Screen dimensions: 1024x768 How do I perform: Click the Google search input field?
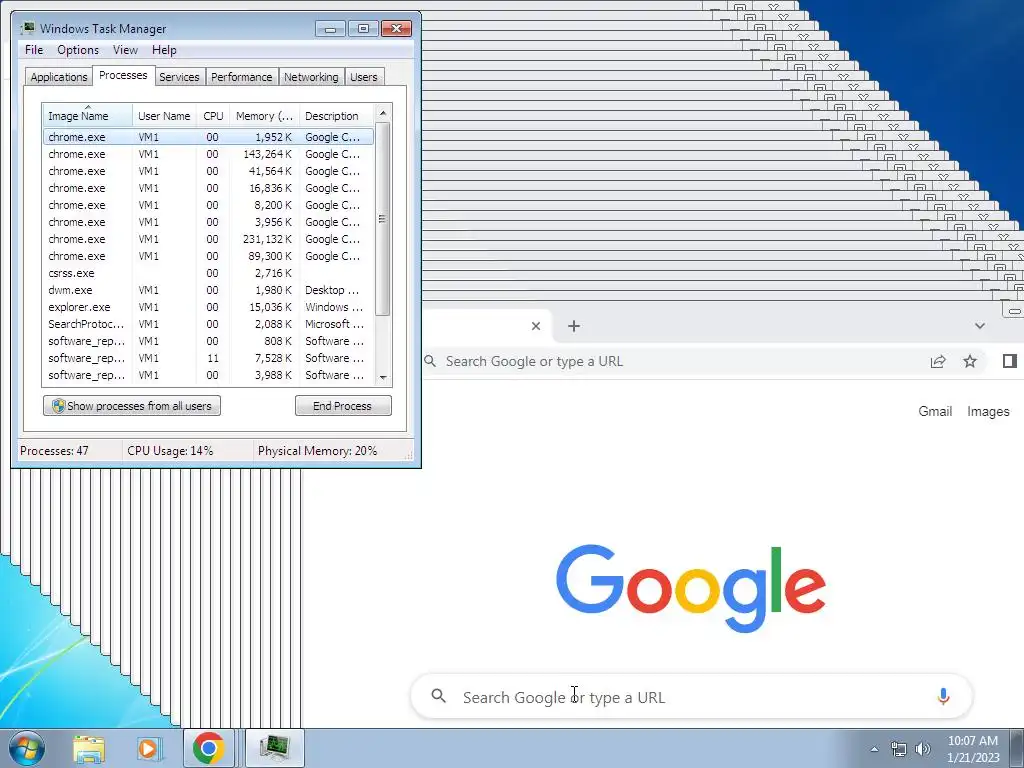click(x=692, y=697)
